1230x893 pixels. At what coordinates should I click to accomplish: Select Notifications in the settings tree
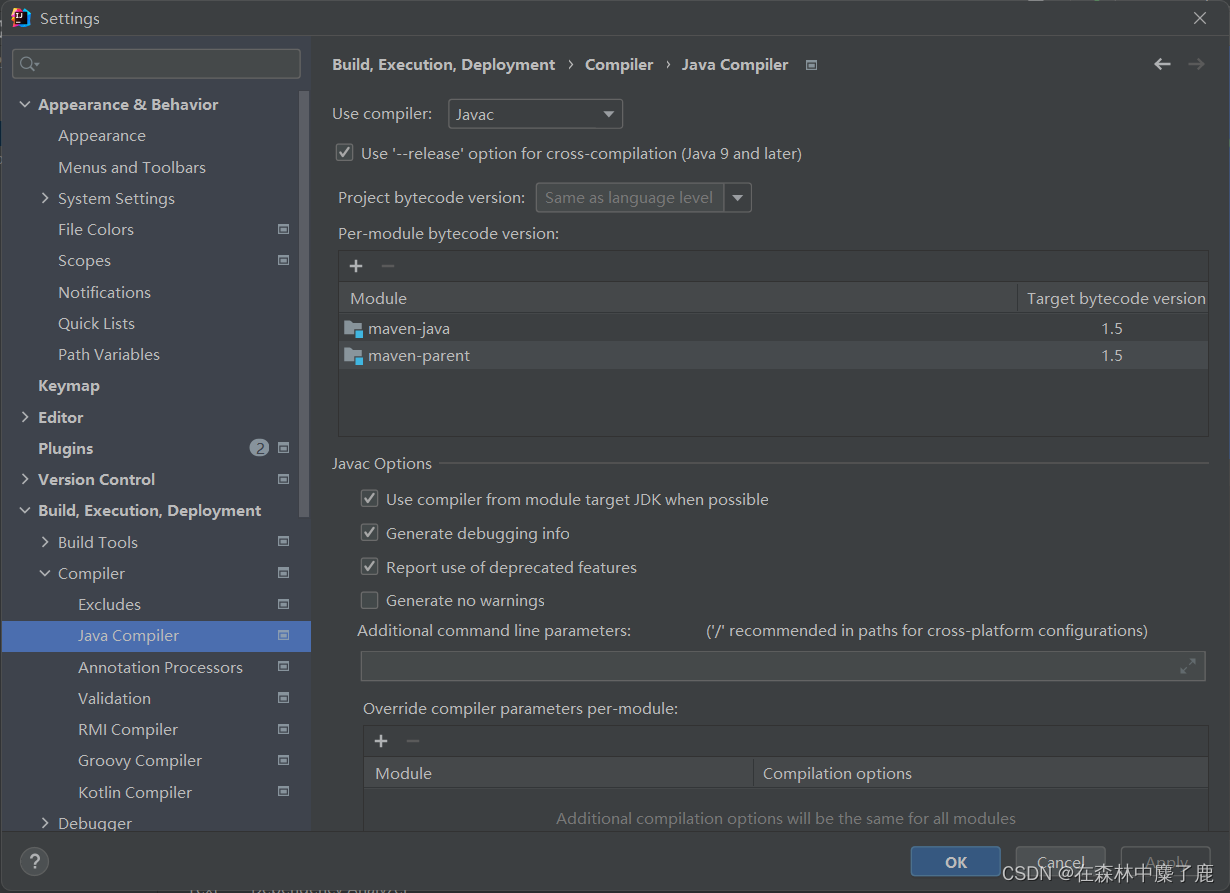point(104,292)
